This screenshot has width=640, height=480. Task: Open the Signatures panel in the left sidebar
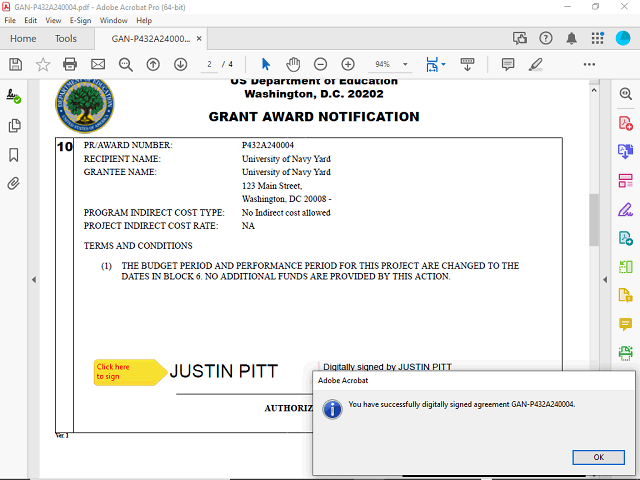pyautogui.click(x=14, y=97)
